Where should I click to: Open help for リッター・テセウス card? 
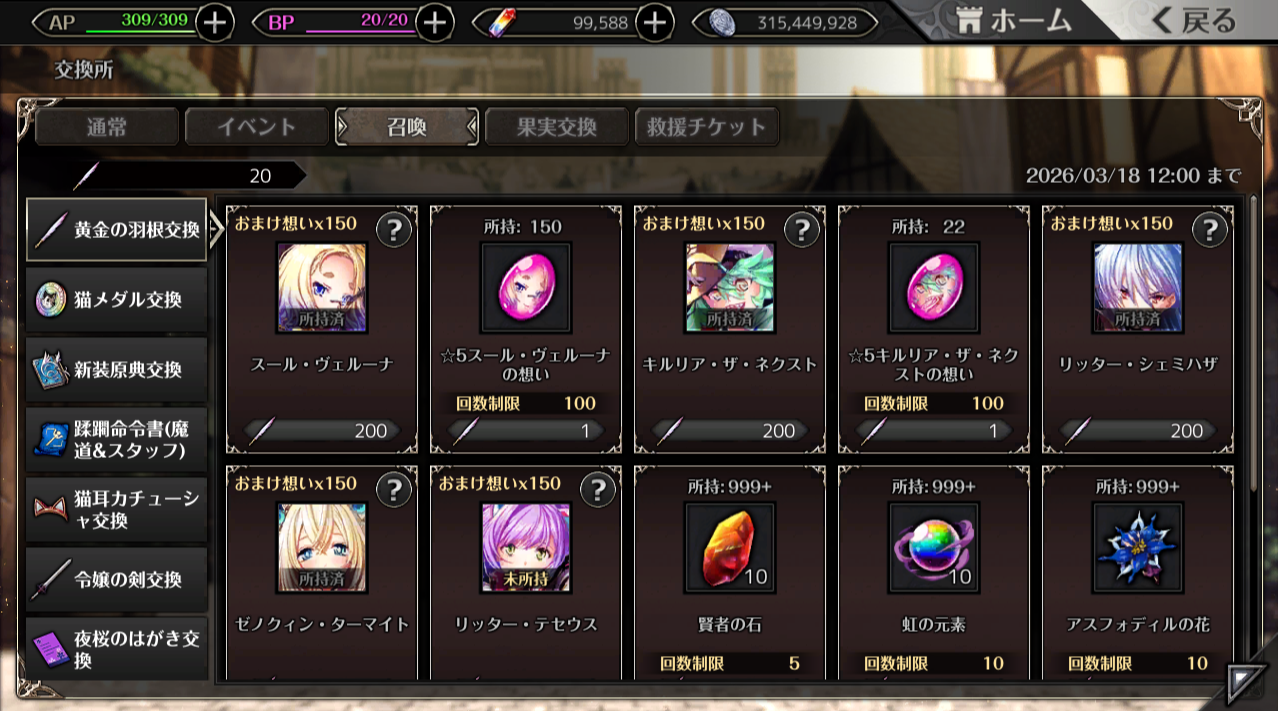pyautogui.click(x=598, y=490)
